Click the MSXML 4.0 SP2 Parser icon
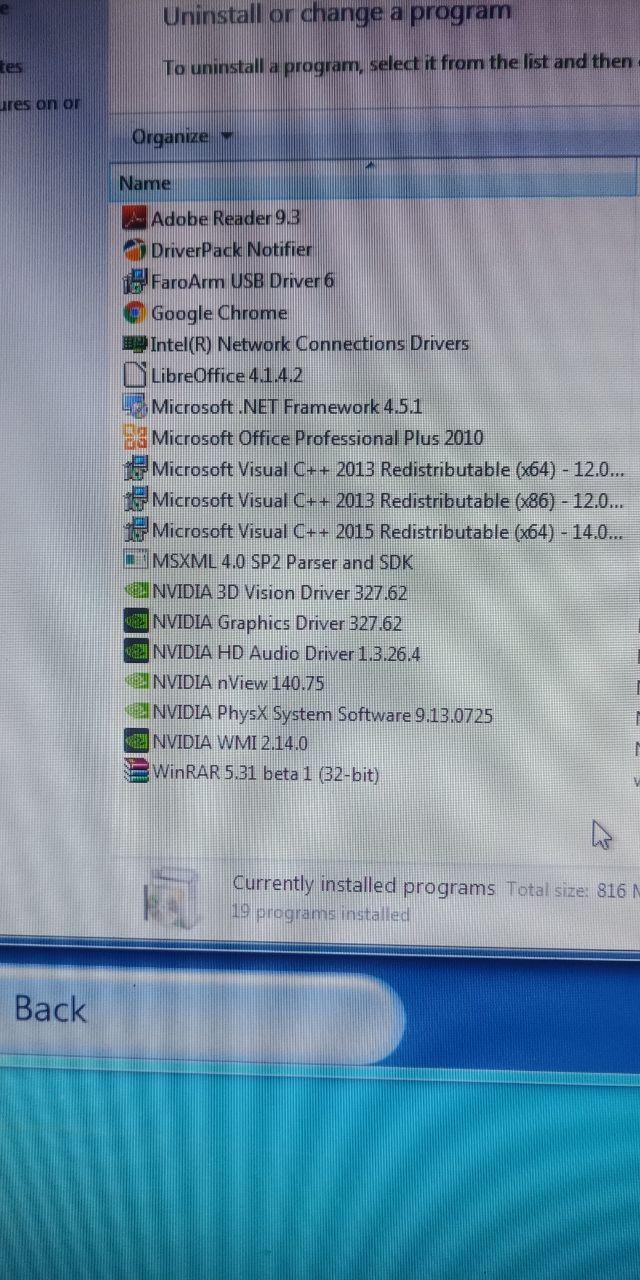The width and height of the screenshot is (640, 1280). pos(134,562)
